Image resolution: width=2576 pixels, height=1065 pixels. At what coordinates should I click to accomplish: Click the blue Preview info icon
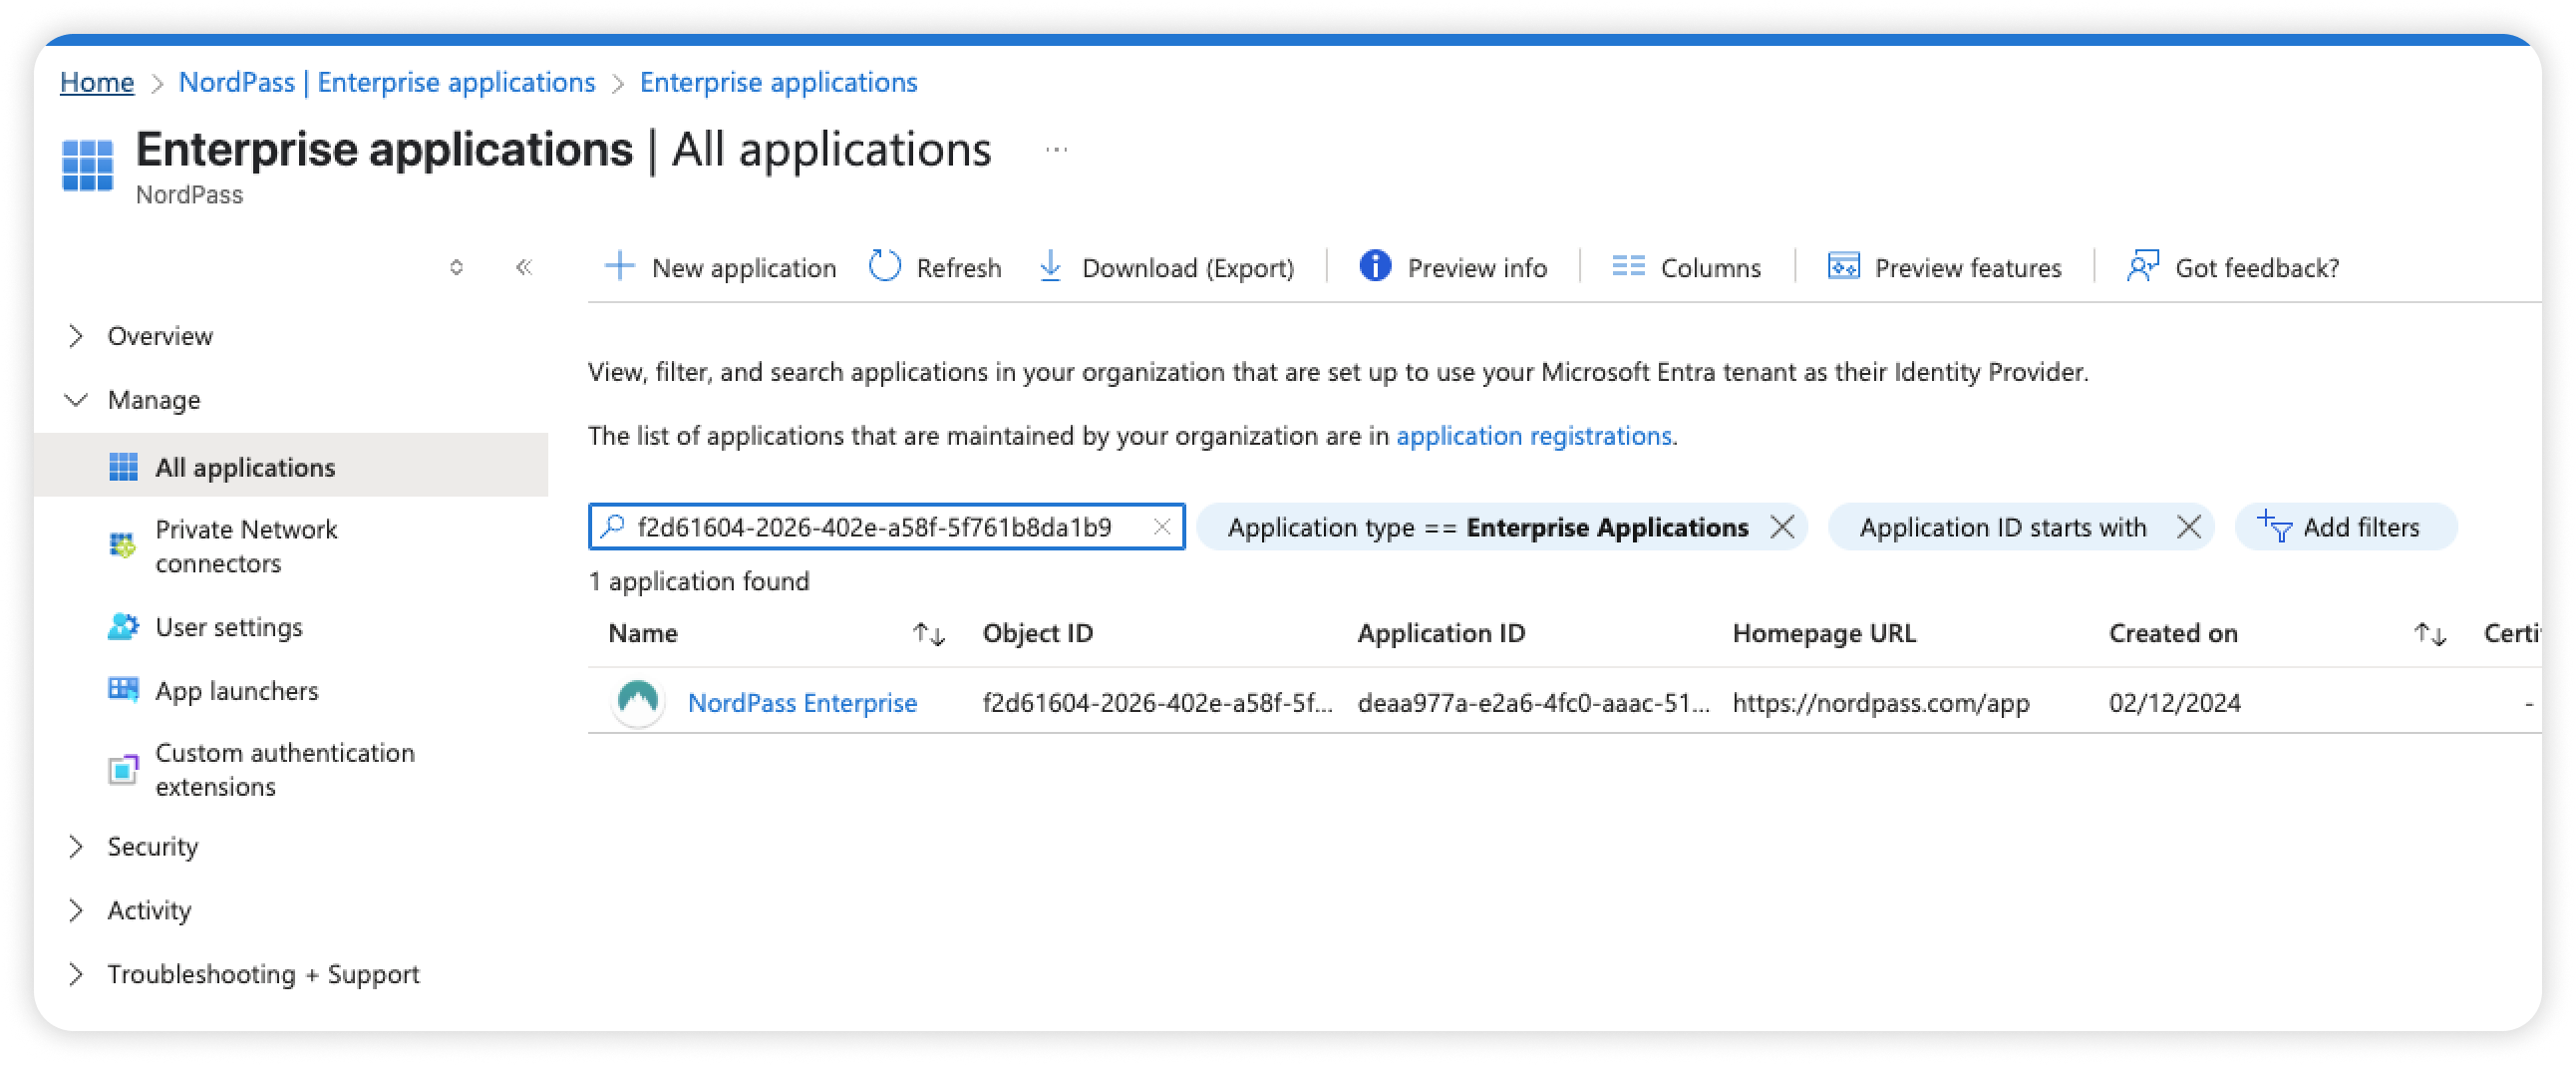click(1375, 267)
